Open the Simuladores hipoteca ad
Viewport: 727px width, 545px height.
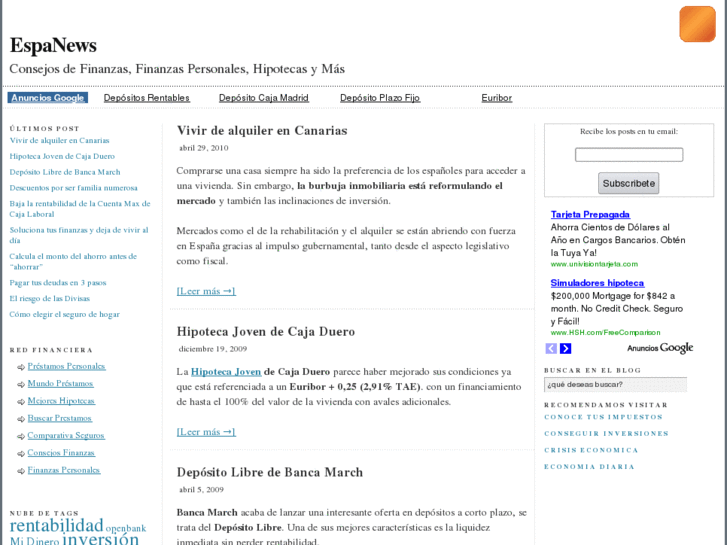597,283
